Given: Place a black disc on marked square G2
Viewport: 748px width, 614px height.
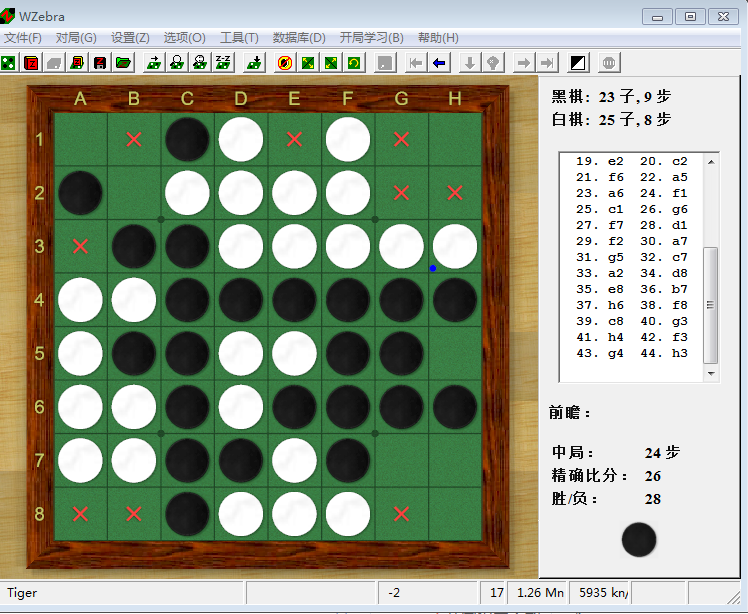Looking at the screenshot, I should tap(401, 193).
